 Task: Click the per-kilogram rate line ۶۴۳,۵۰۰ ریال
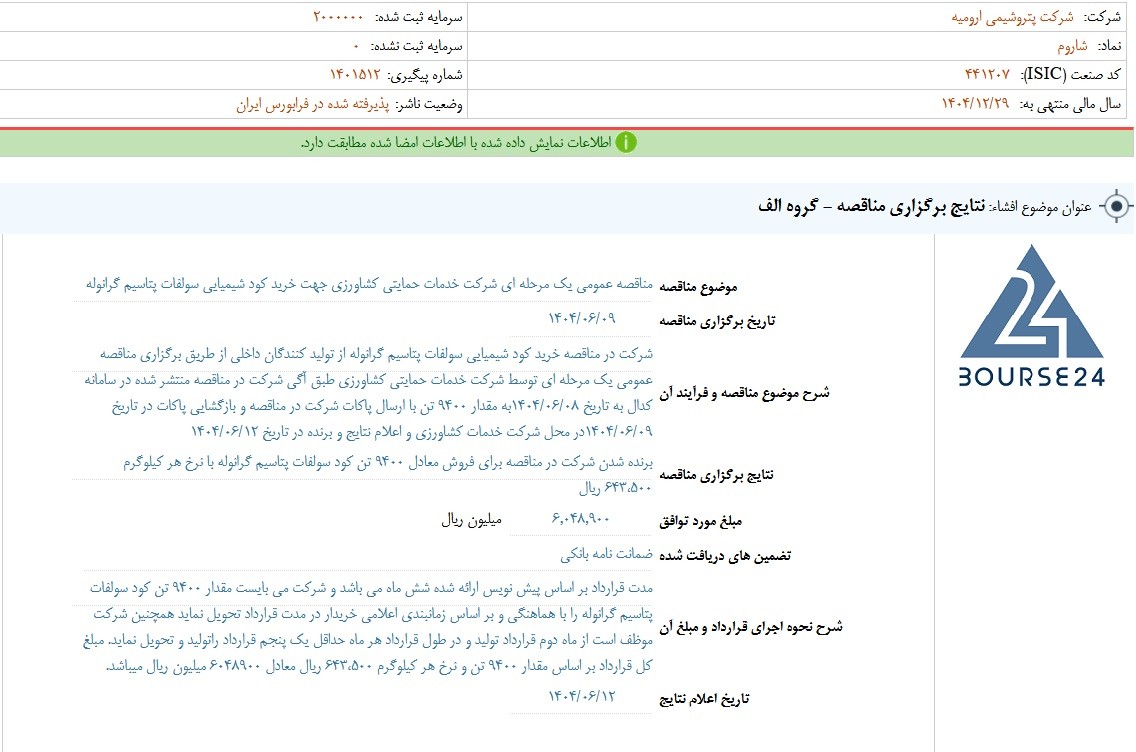pos(615,488)
